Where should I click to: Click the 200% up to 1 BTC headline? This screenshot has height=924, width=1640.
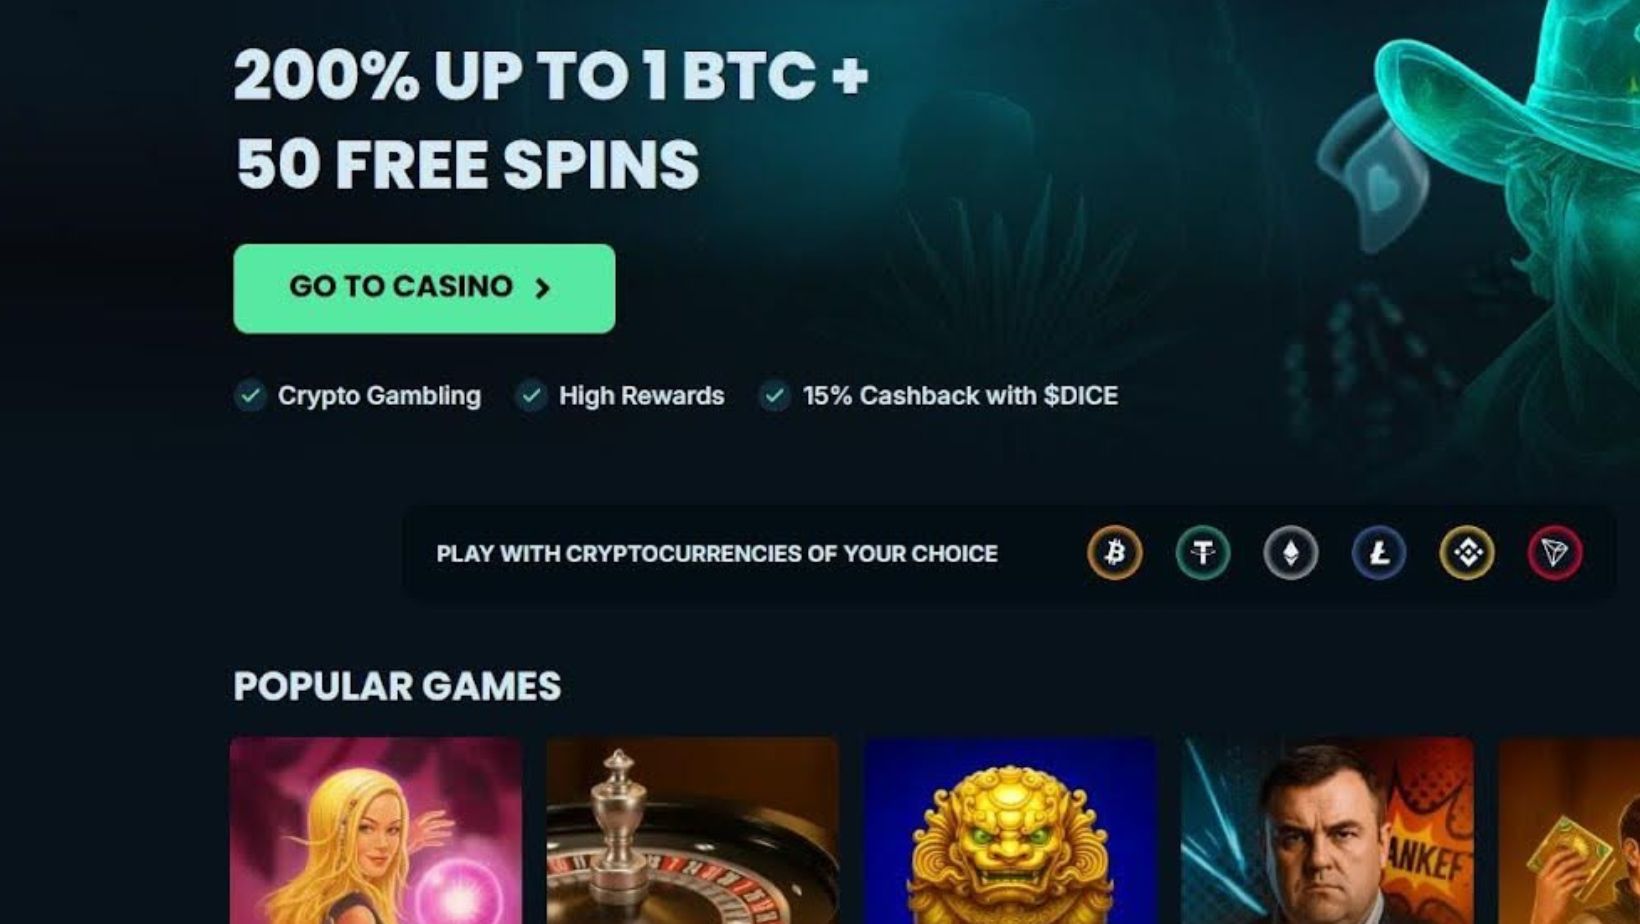[x=551, y=75]
